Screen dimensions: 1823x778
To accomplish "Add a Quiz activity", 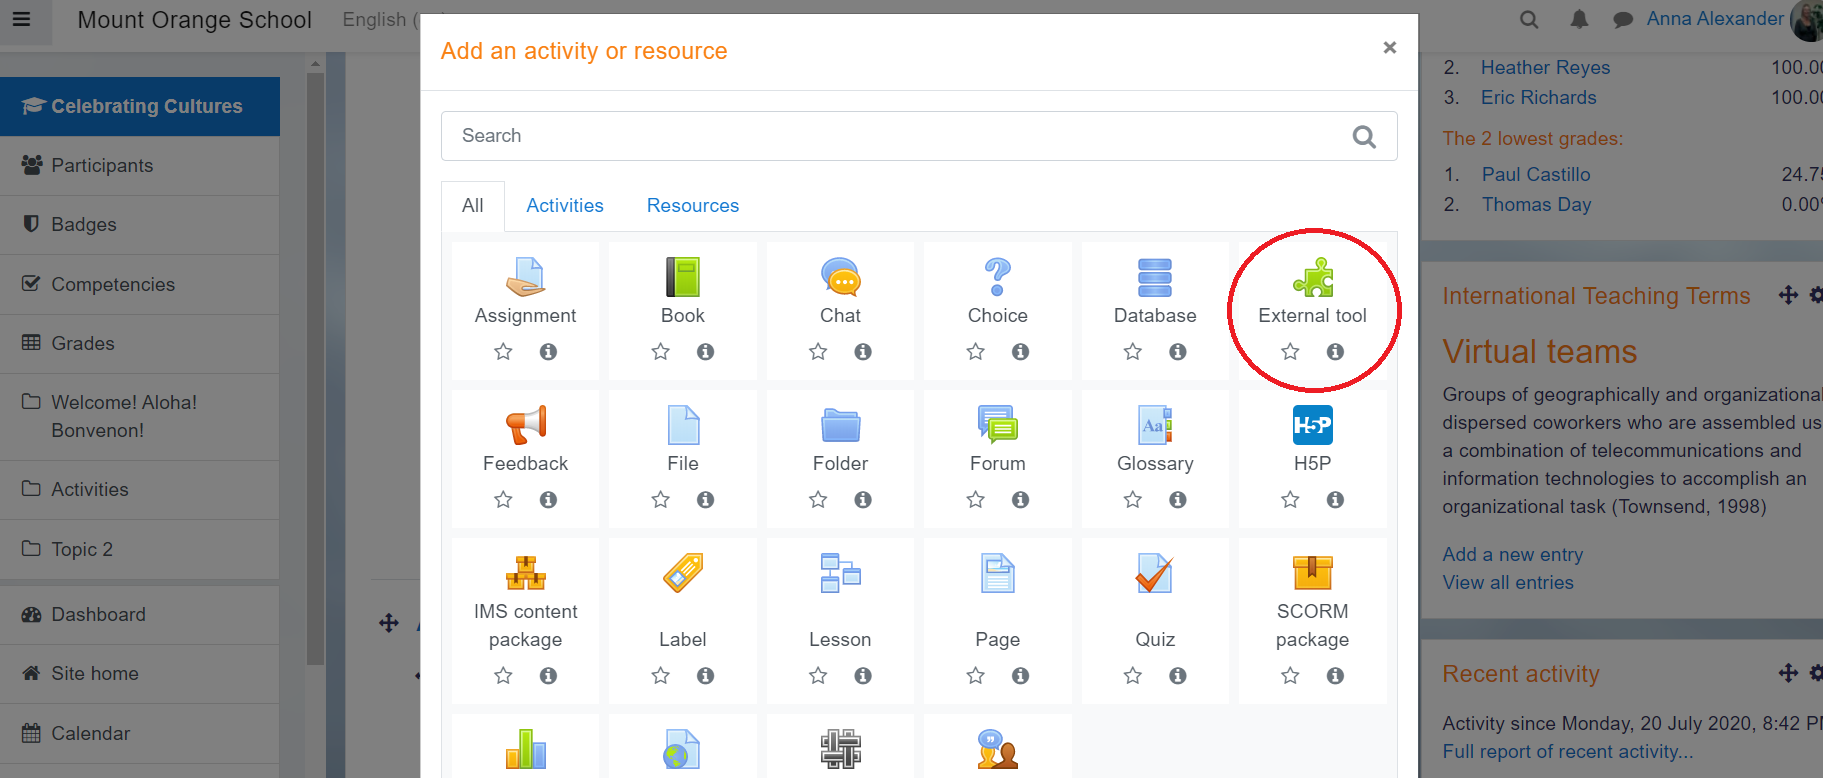I will (x=1154, y=574).
